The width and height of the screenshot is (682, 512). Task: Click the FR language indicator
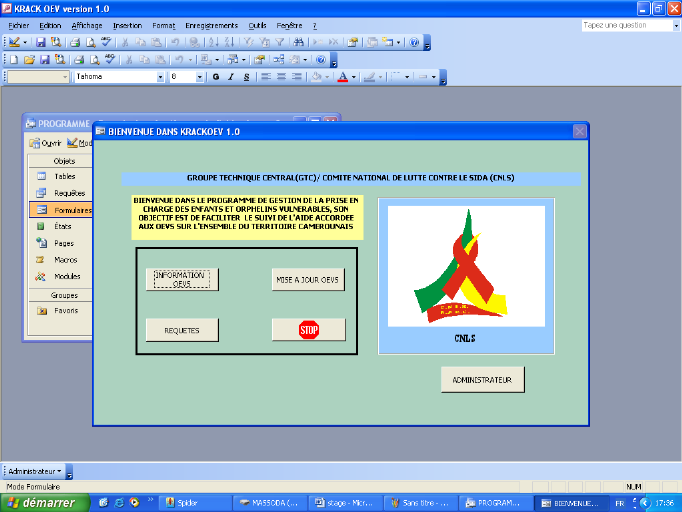620,503
